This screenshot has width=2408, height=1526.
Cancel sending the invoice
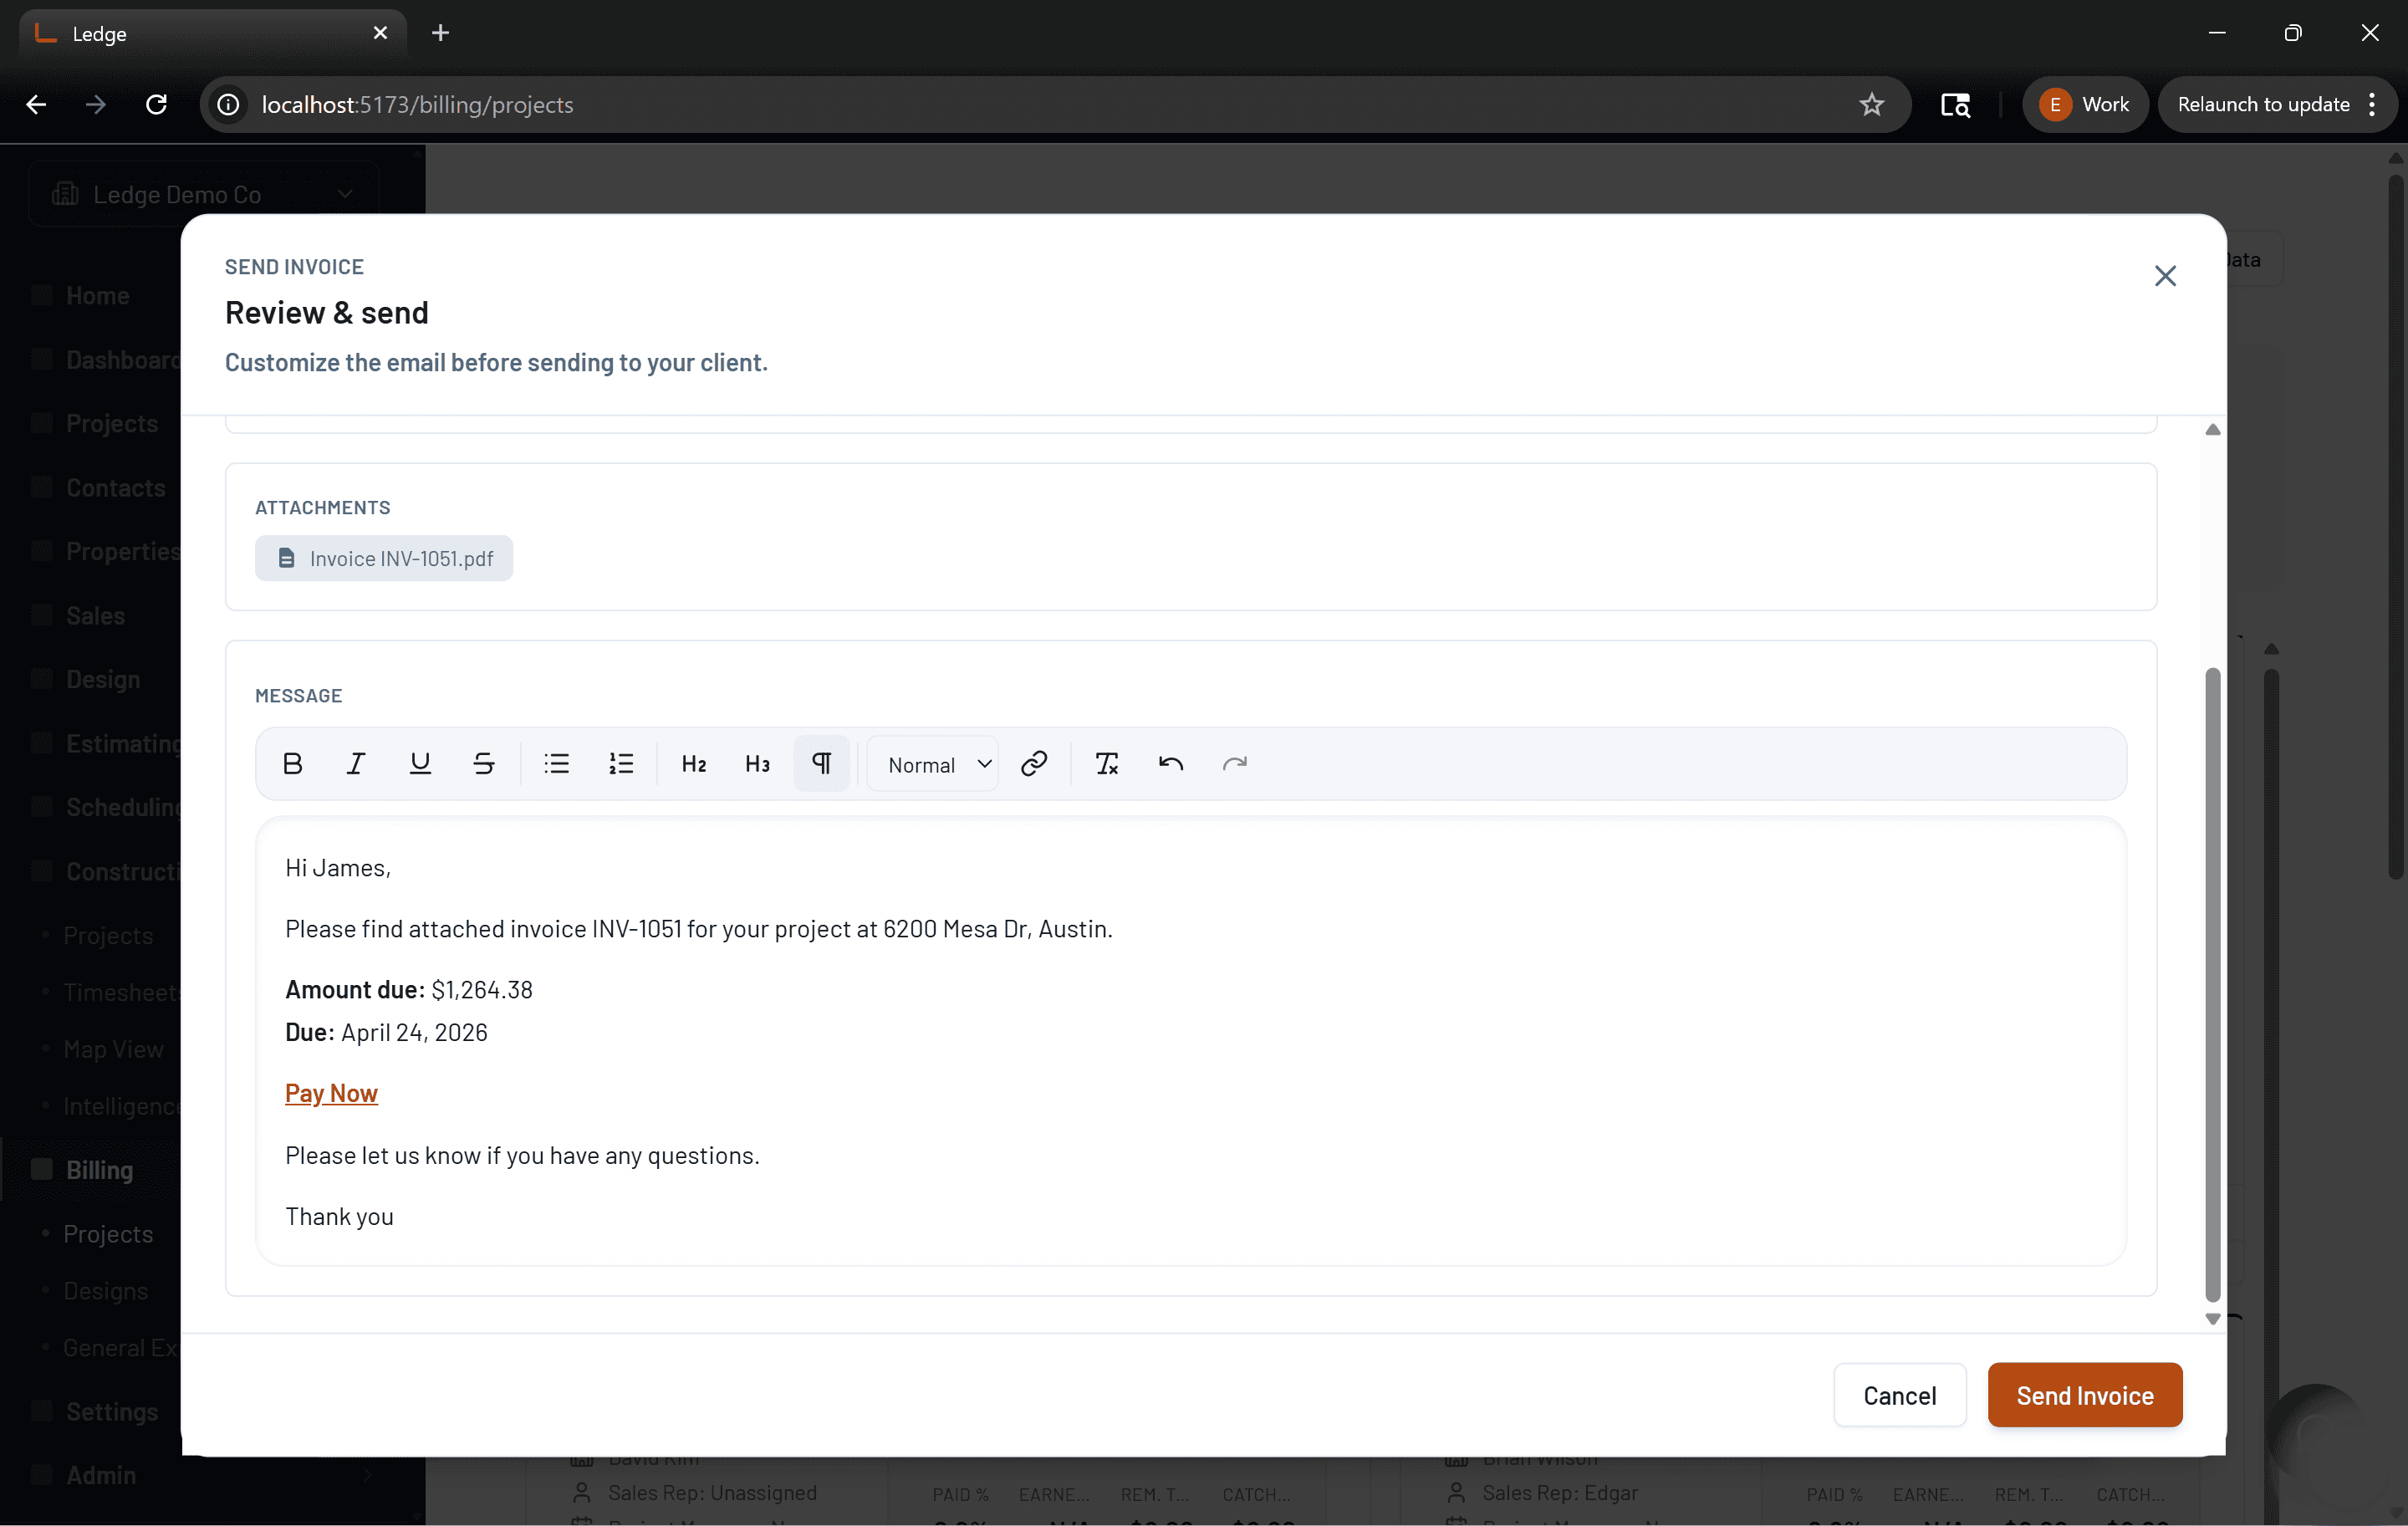[1900, 1395]
